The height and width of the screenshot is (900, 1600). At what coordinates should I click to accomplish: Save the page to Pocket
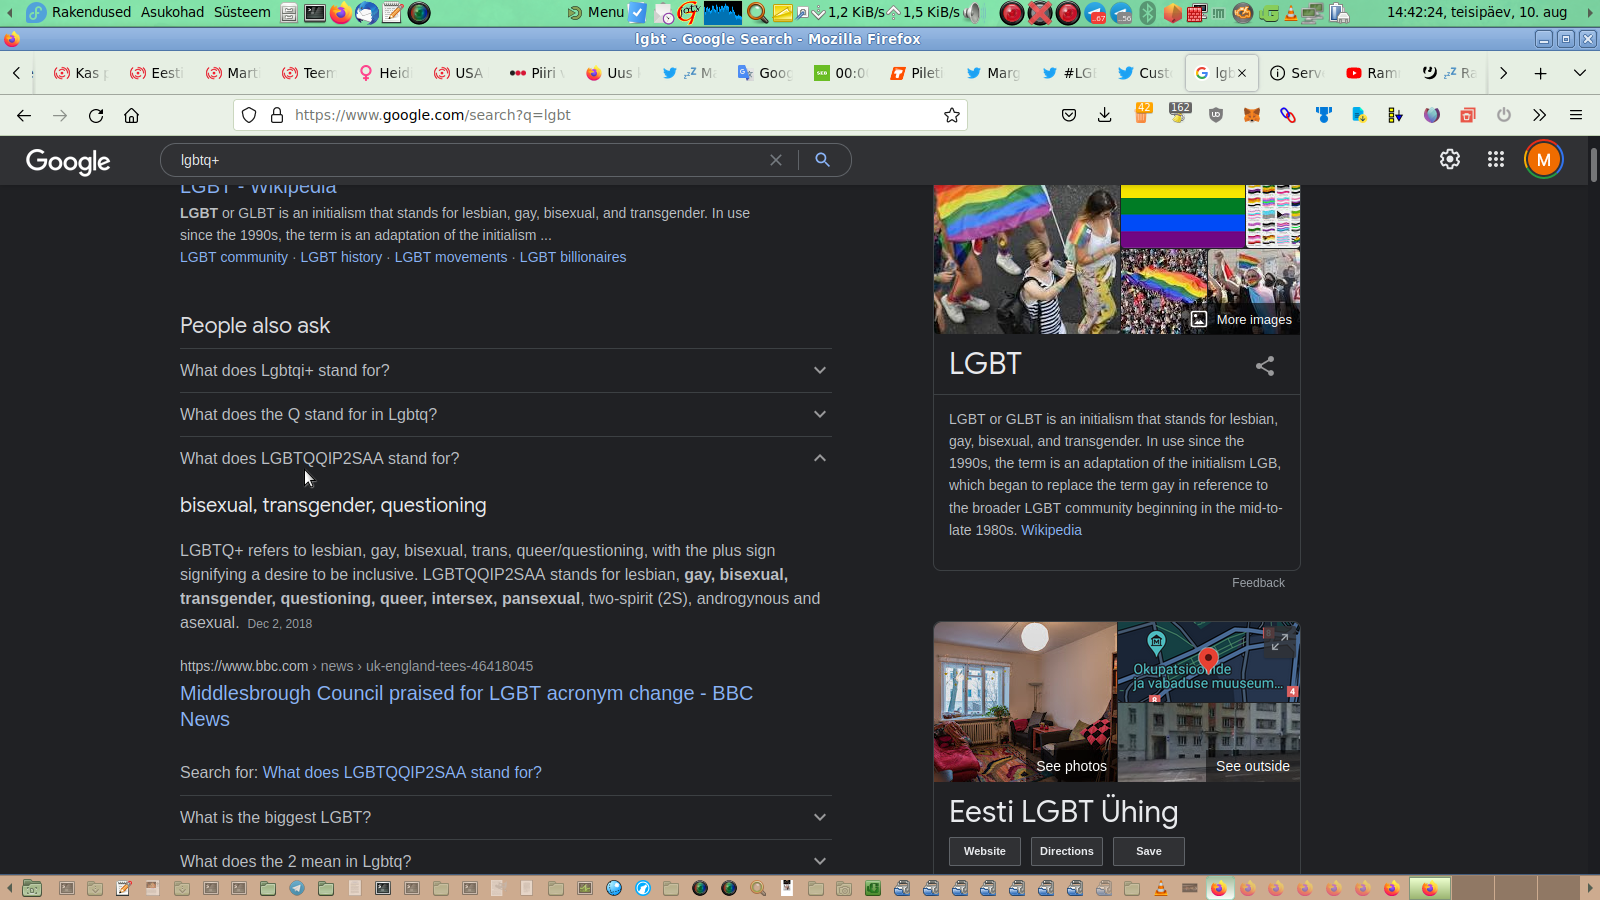[x=1069, y=115]
